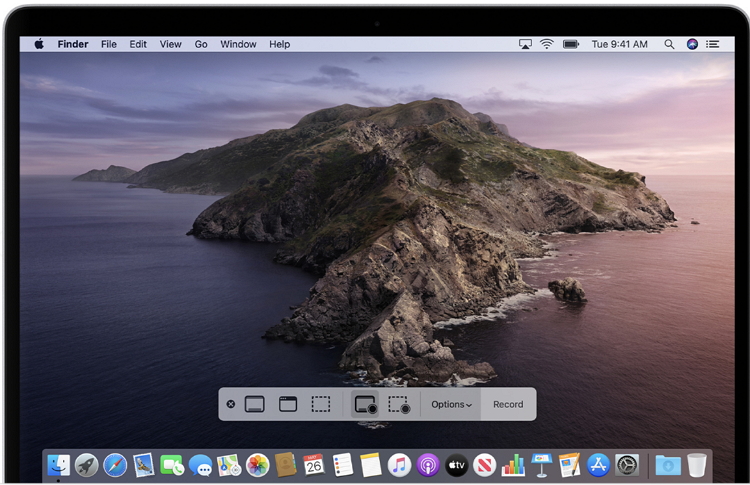Viewport: 750px width, 485px height.
Task: Click the Tue 9:41 AM clock
Action: 619,44
